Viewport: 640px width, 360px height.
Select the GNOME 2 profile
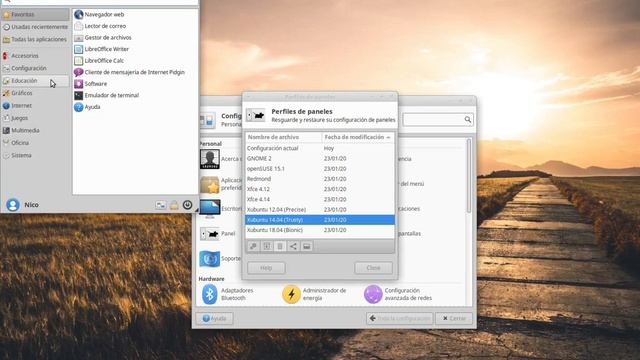[320, 158]
